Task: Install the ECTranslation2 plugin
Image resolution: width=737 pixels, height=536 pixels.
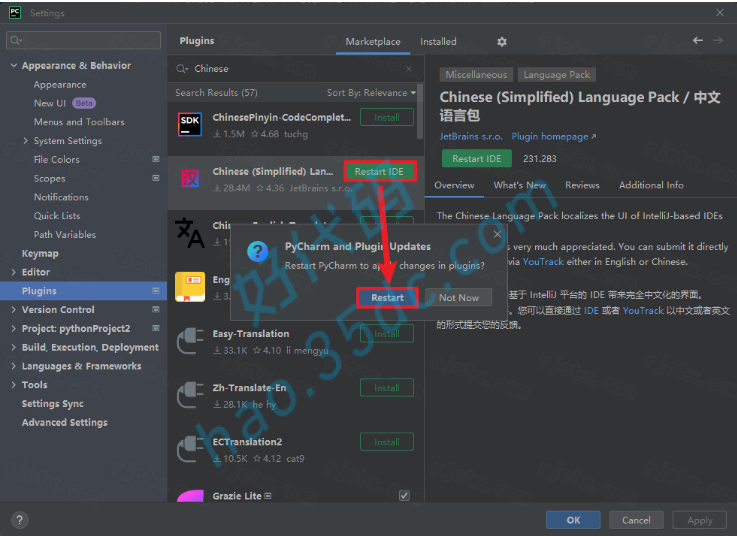Action: click(387, 442)
